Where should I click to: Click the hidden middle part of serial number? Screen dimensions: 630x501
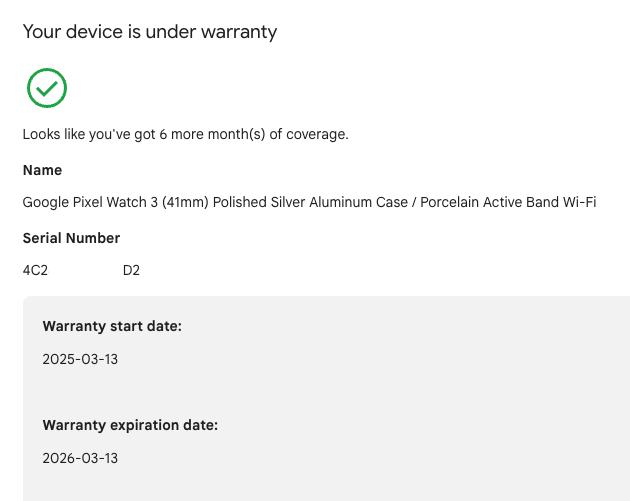coord(85,270)
